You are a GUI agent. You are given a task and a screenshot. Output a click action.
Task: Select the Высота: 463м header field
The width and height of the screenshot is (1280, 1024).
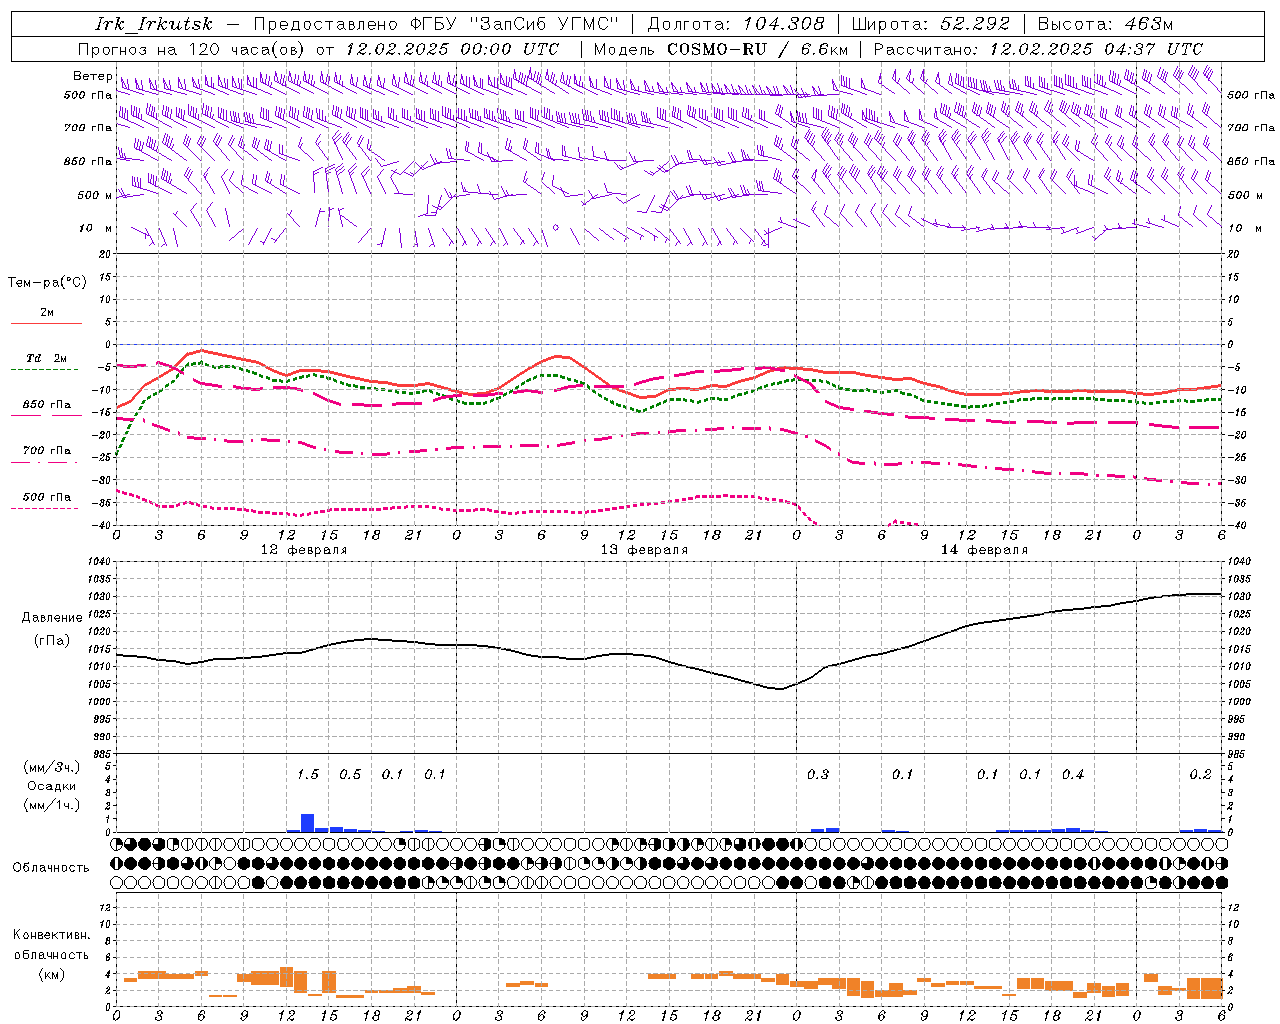(1105, 24)
